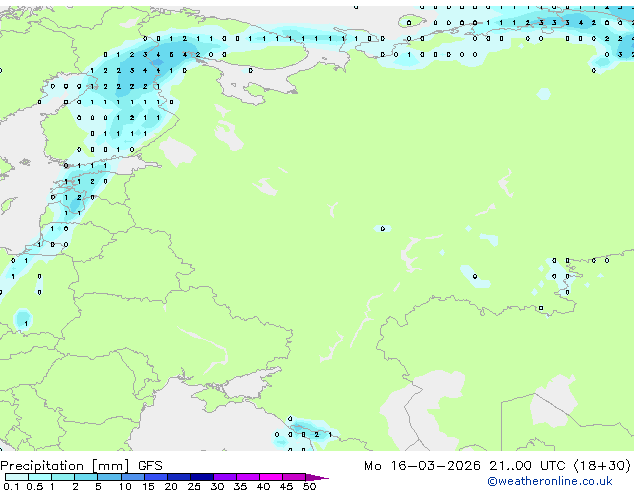This screenshot has width=634, height=490.
Task: Select the 35–40 mm legend color swatch
Action: pyautogui.click(x=248, y=477)
